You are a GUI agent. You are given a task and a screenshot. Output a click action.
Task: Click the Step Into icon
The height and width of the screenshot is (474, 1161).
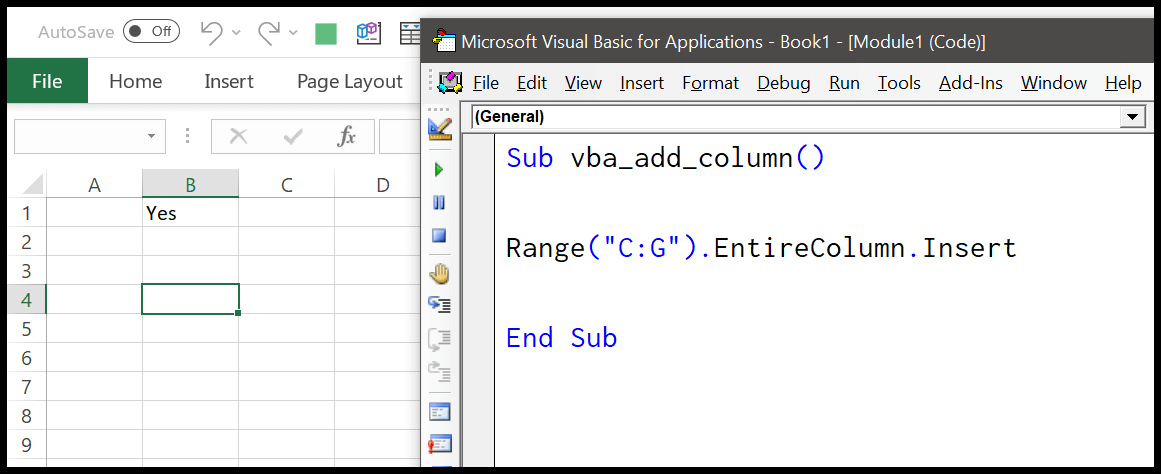point(439,305)
